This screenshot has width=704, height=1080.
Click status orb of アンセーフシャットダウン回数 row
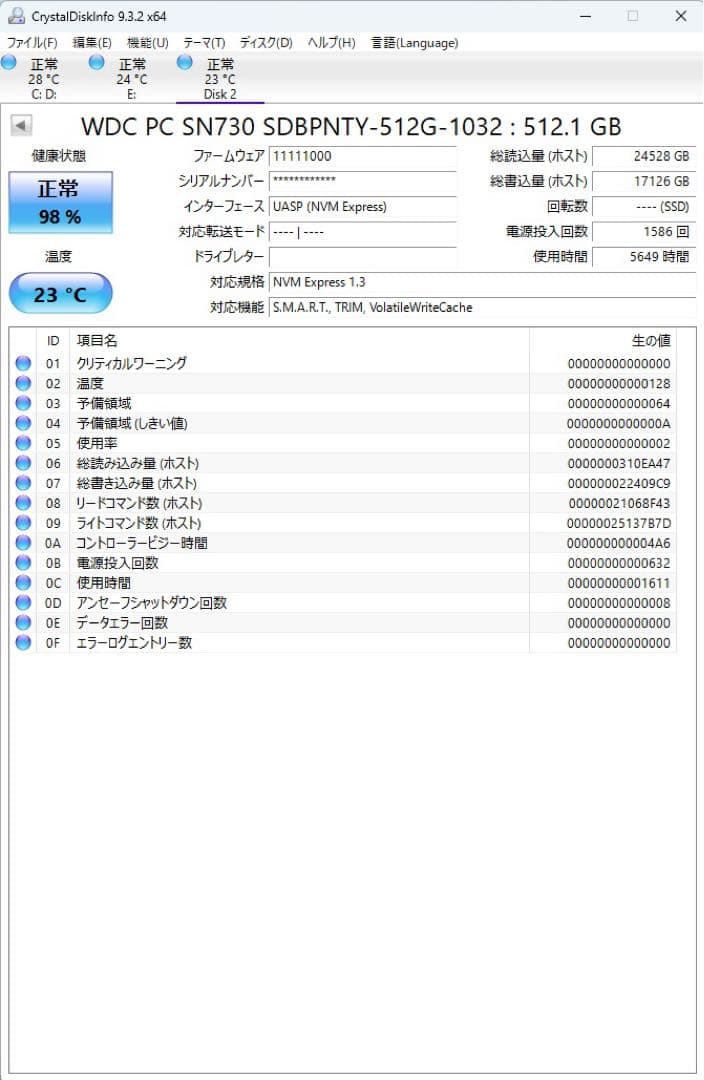pos(23,603)
